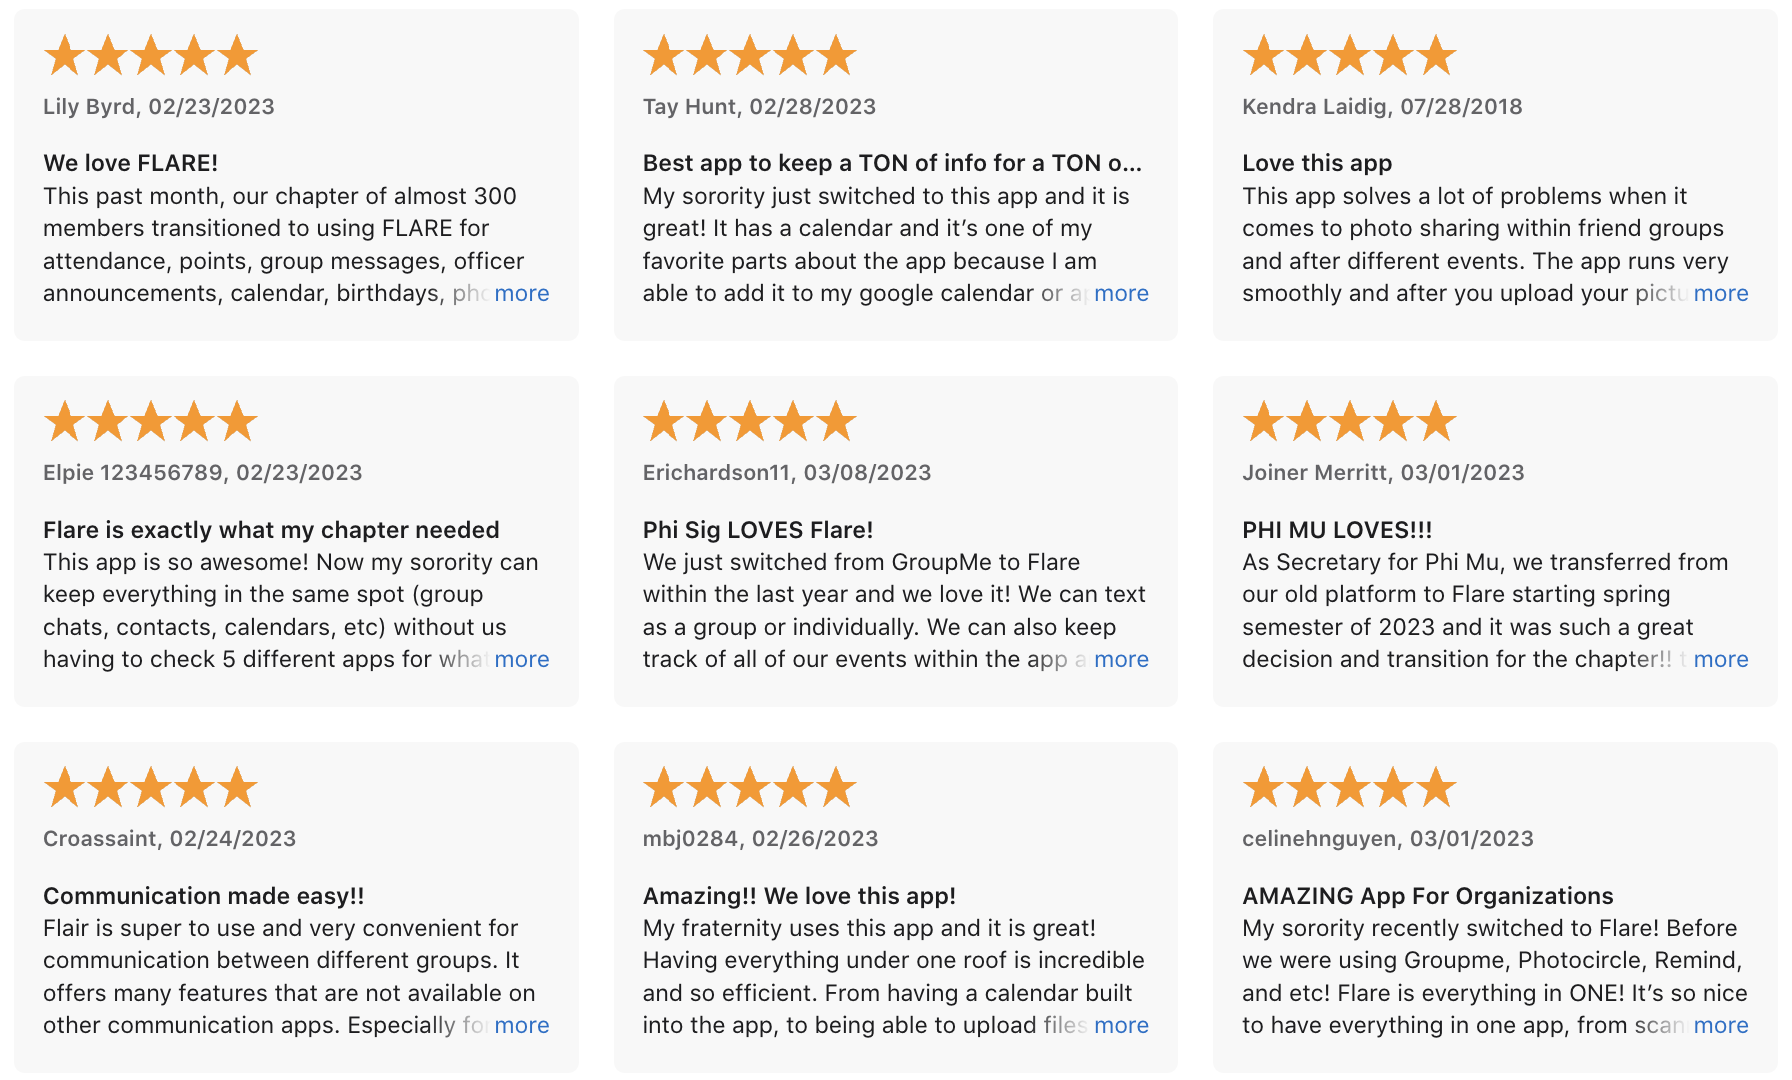Expand Lily Byrd's review with more
This screenshot has height=1080, width=1792.
[x=521, y=293]
